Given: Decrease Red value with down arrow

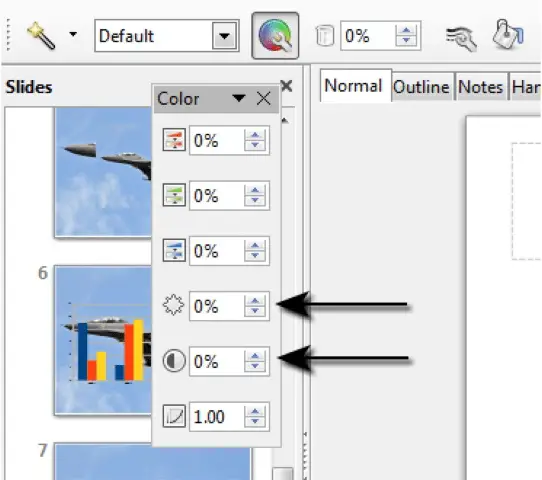Looking at the screenshot, I should (255, 145).
